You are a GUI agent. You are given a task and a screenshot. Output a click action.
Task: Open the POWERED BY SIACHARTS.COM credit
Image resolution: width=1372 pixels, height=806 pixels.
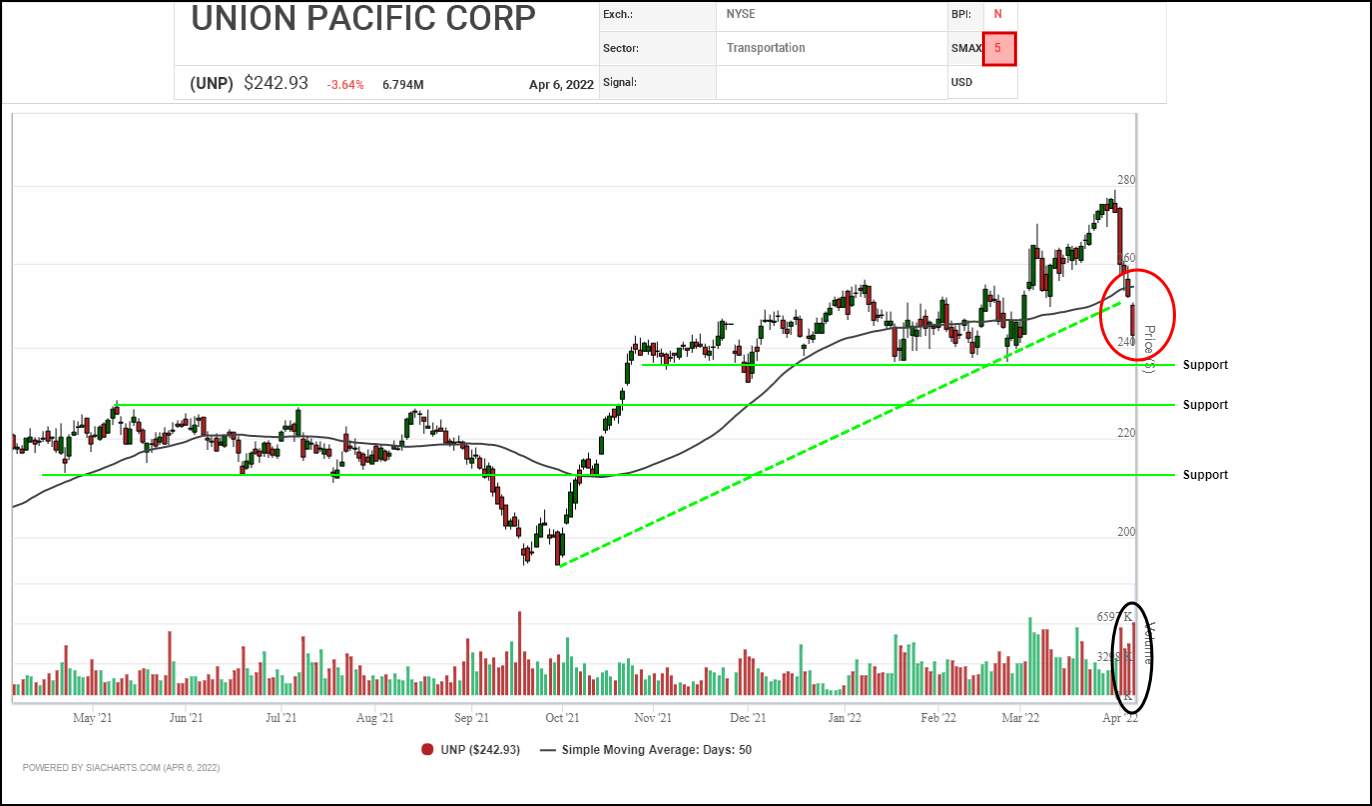tap(121, 768)
